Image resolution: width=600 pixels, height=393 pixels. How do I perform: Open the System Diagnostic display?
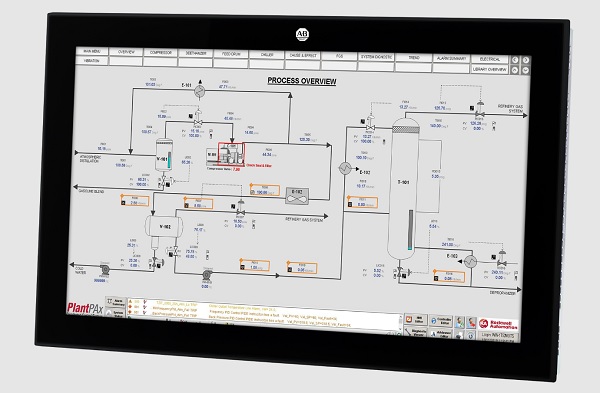click(x=376, y=57)
